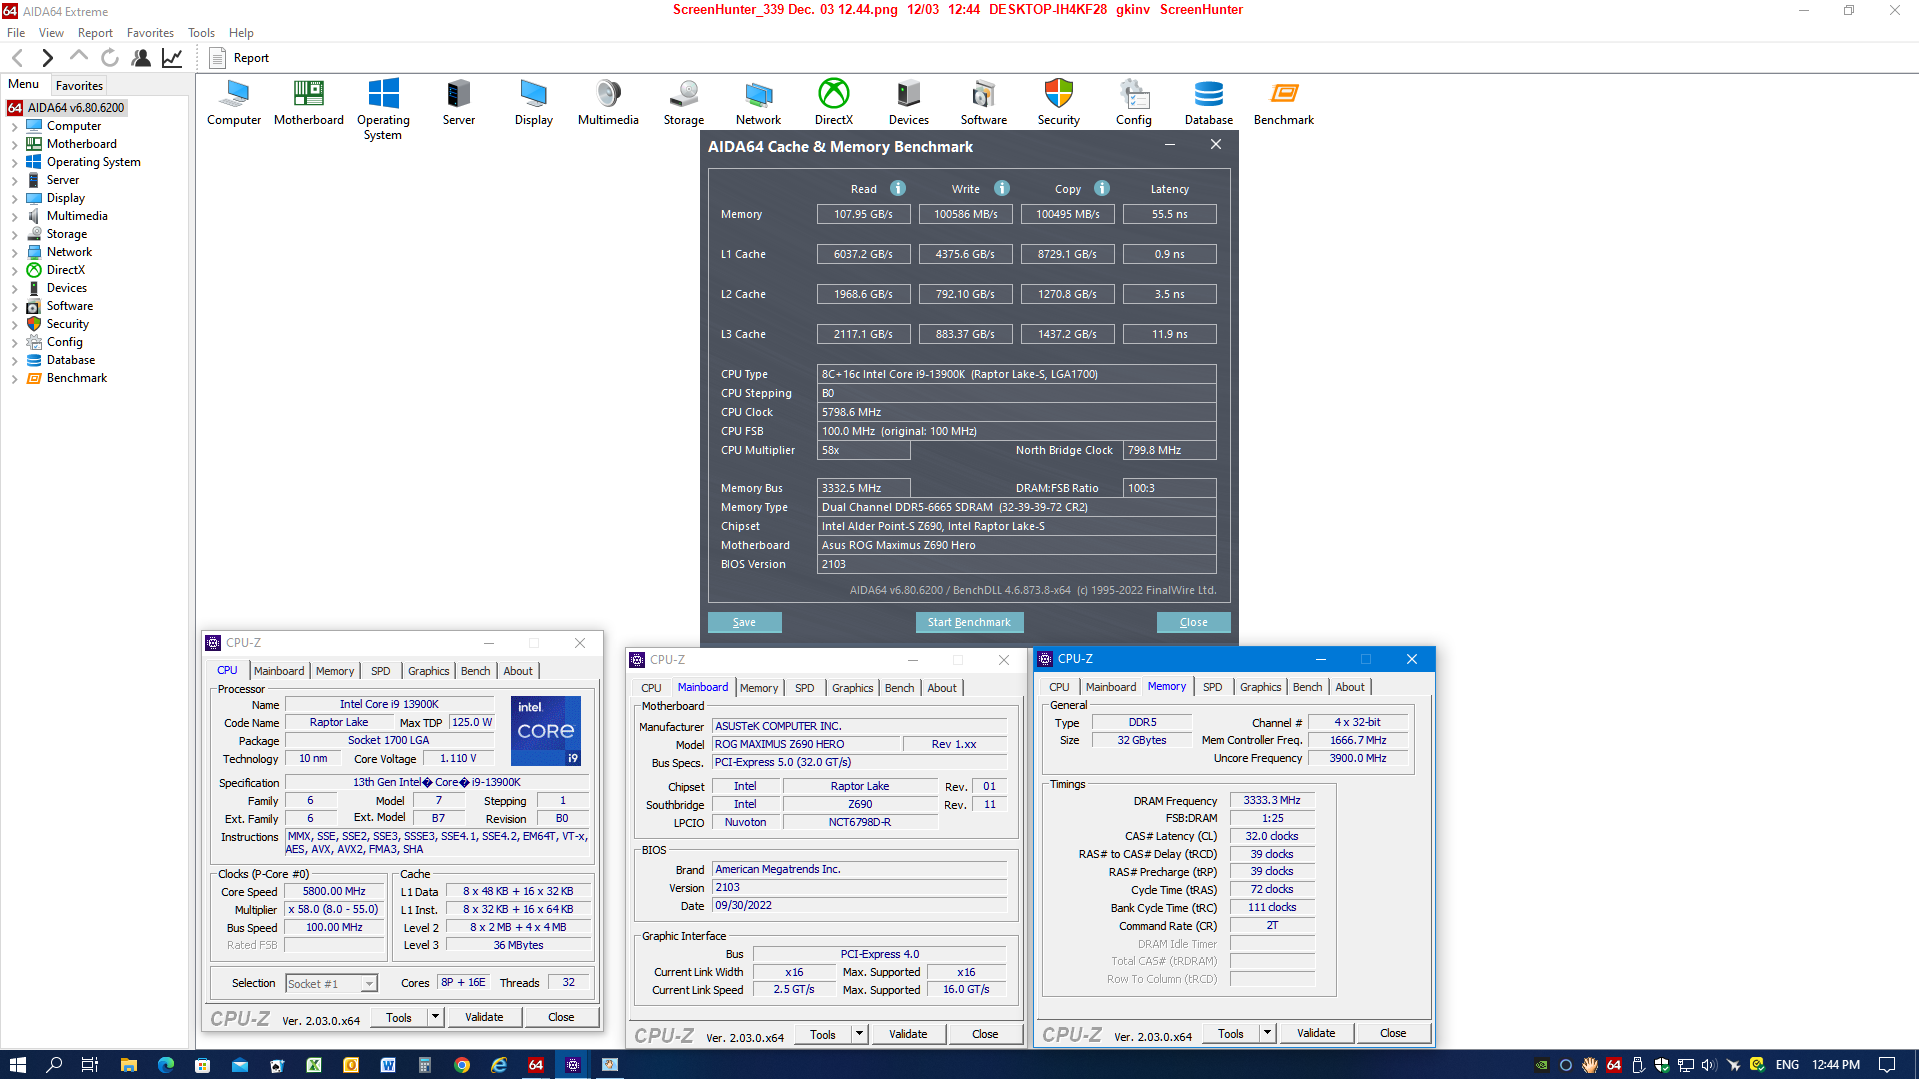Click Close in the benchmark window
Image resolution: width=1919 pixels, height=1079 pixels.
pos(1193,622)
